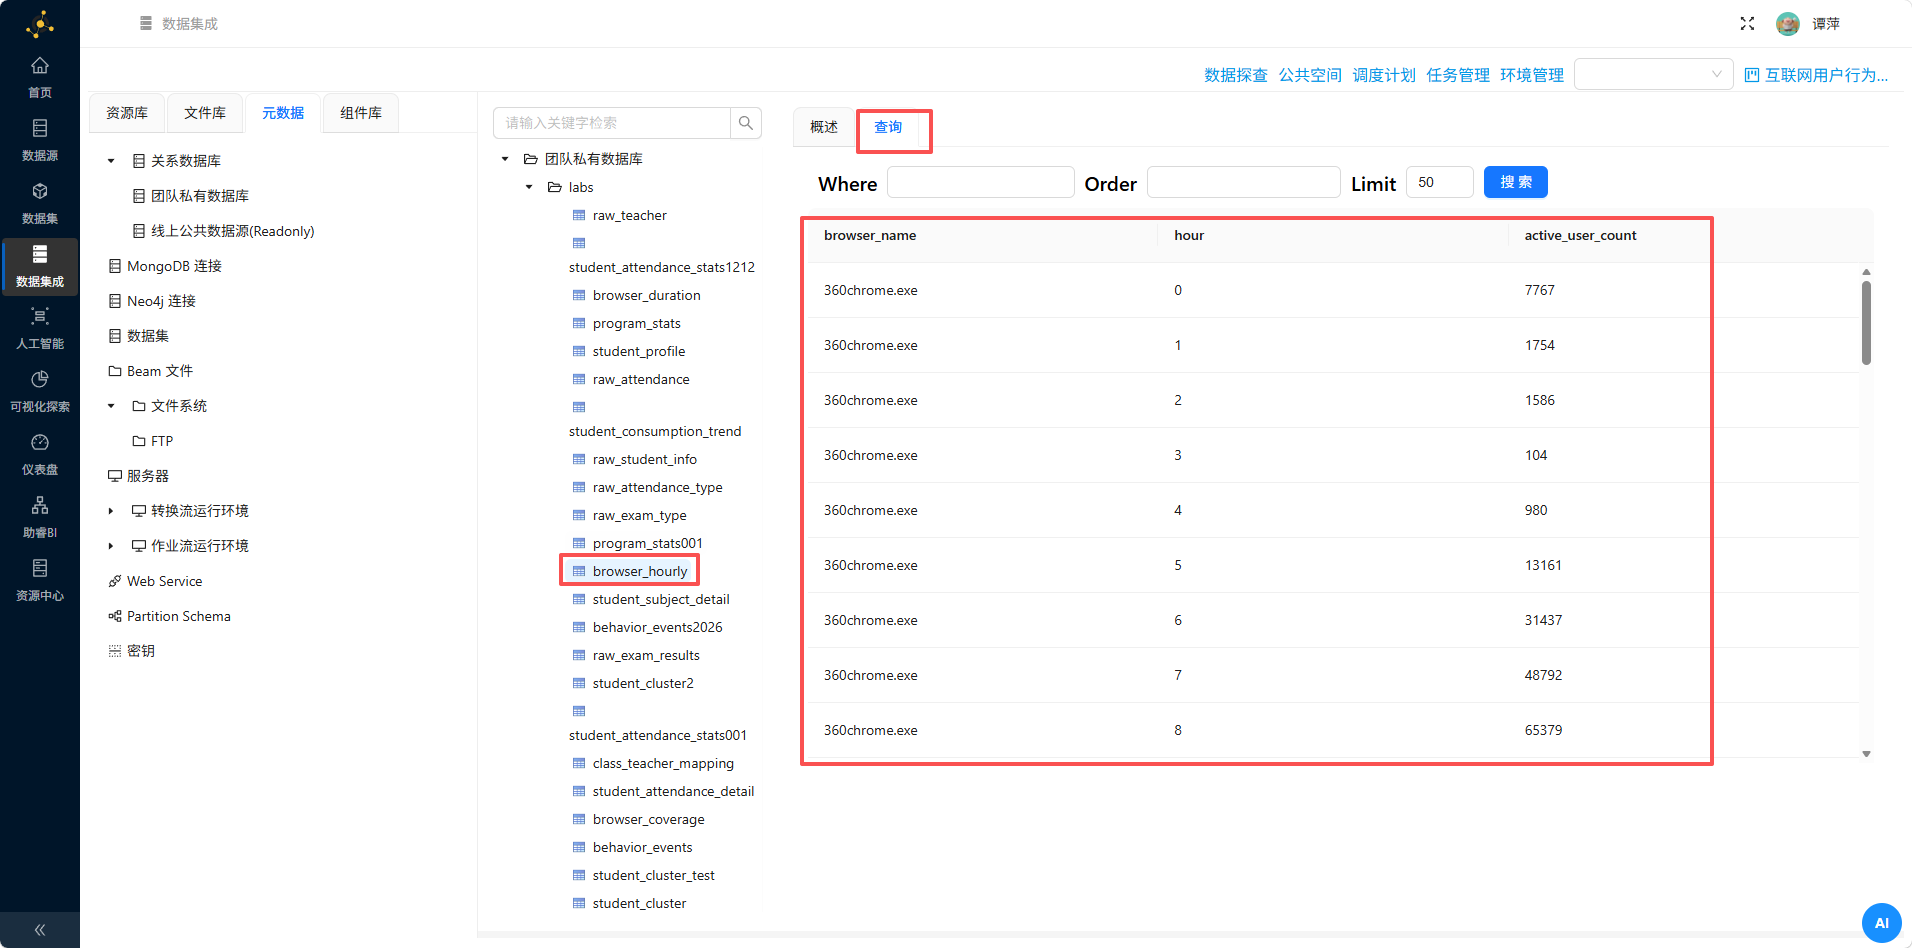The height and width of the screenshot is (948, 1912).
Task: Select Neo4j 连接 tree item
Action: point(161,301)
